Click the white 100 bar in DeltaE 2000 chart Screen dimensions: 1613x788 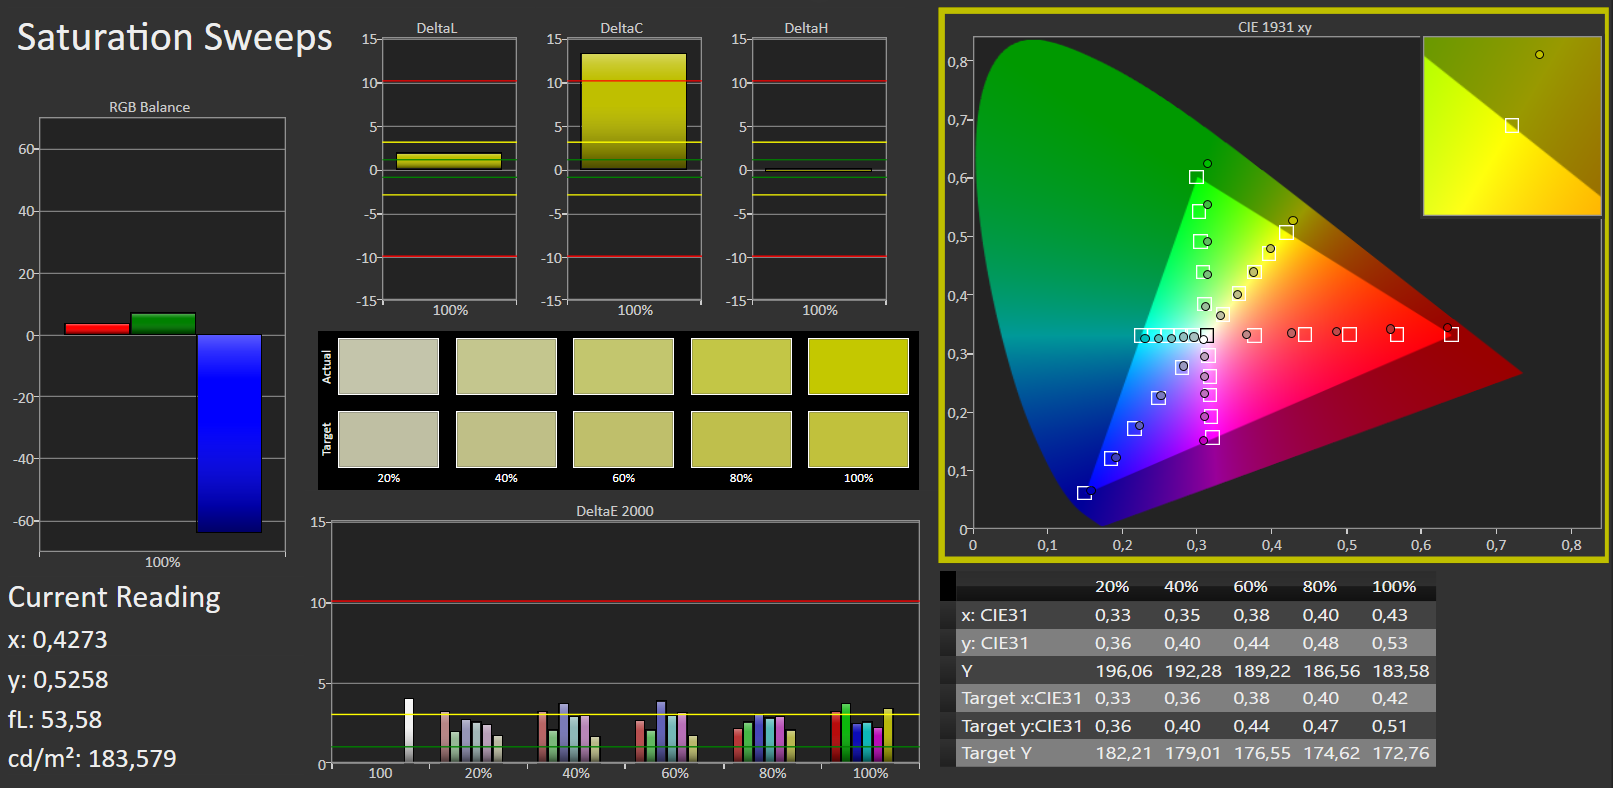pyautogui.click(x=408, y=731)
